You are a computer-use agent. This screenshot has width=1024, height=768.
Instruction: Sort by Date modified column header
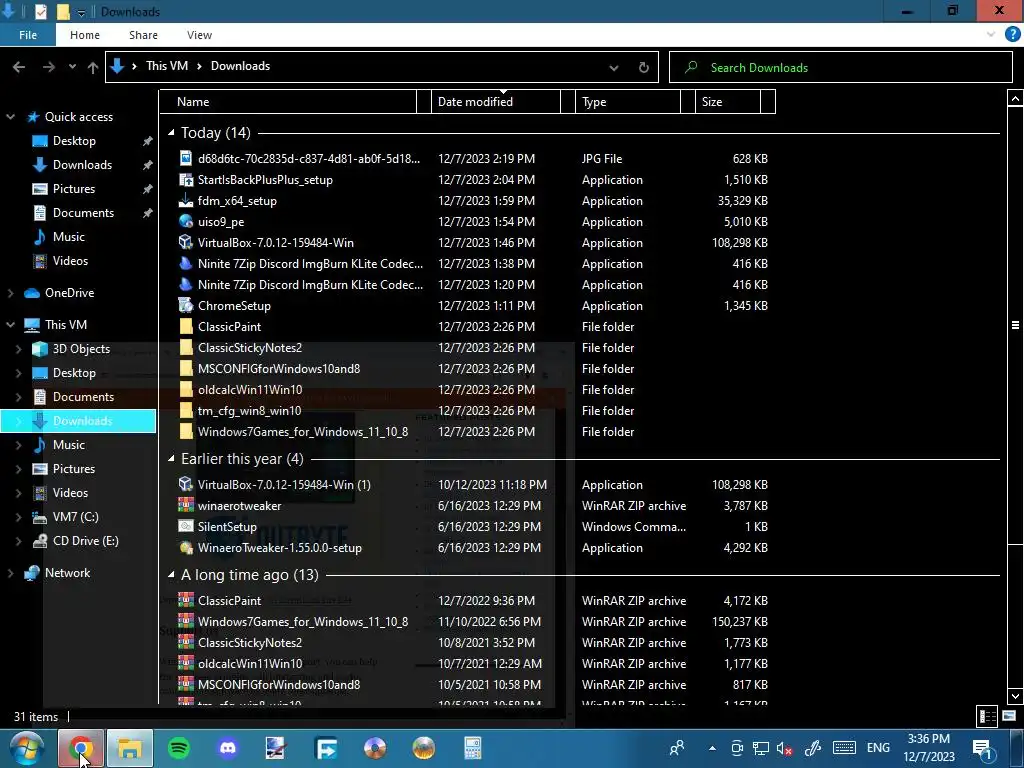pos(496,102)
